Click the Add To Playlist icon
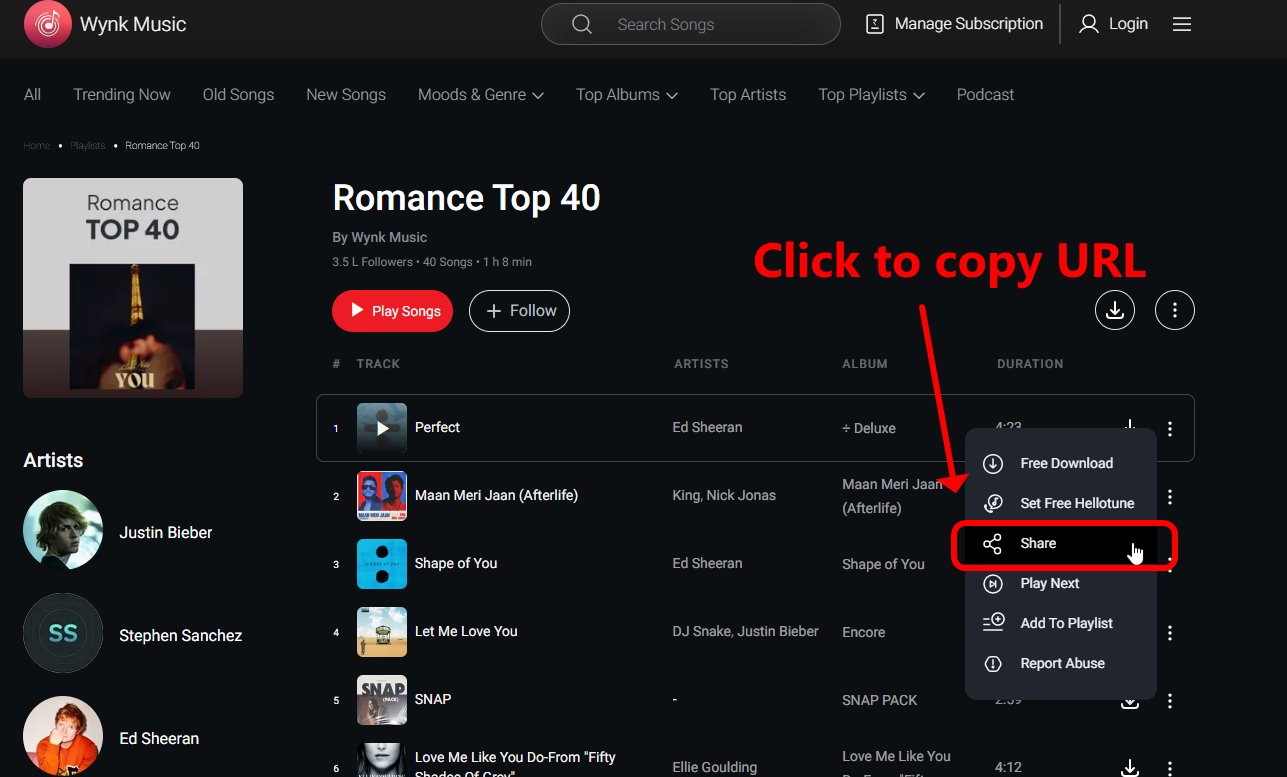 click(993, 623)
